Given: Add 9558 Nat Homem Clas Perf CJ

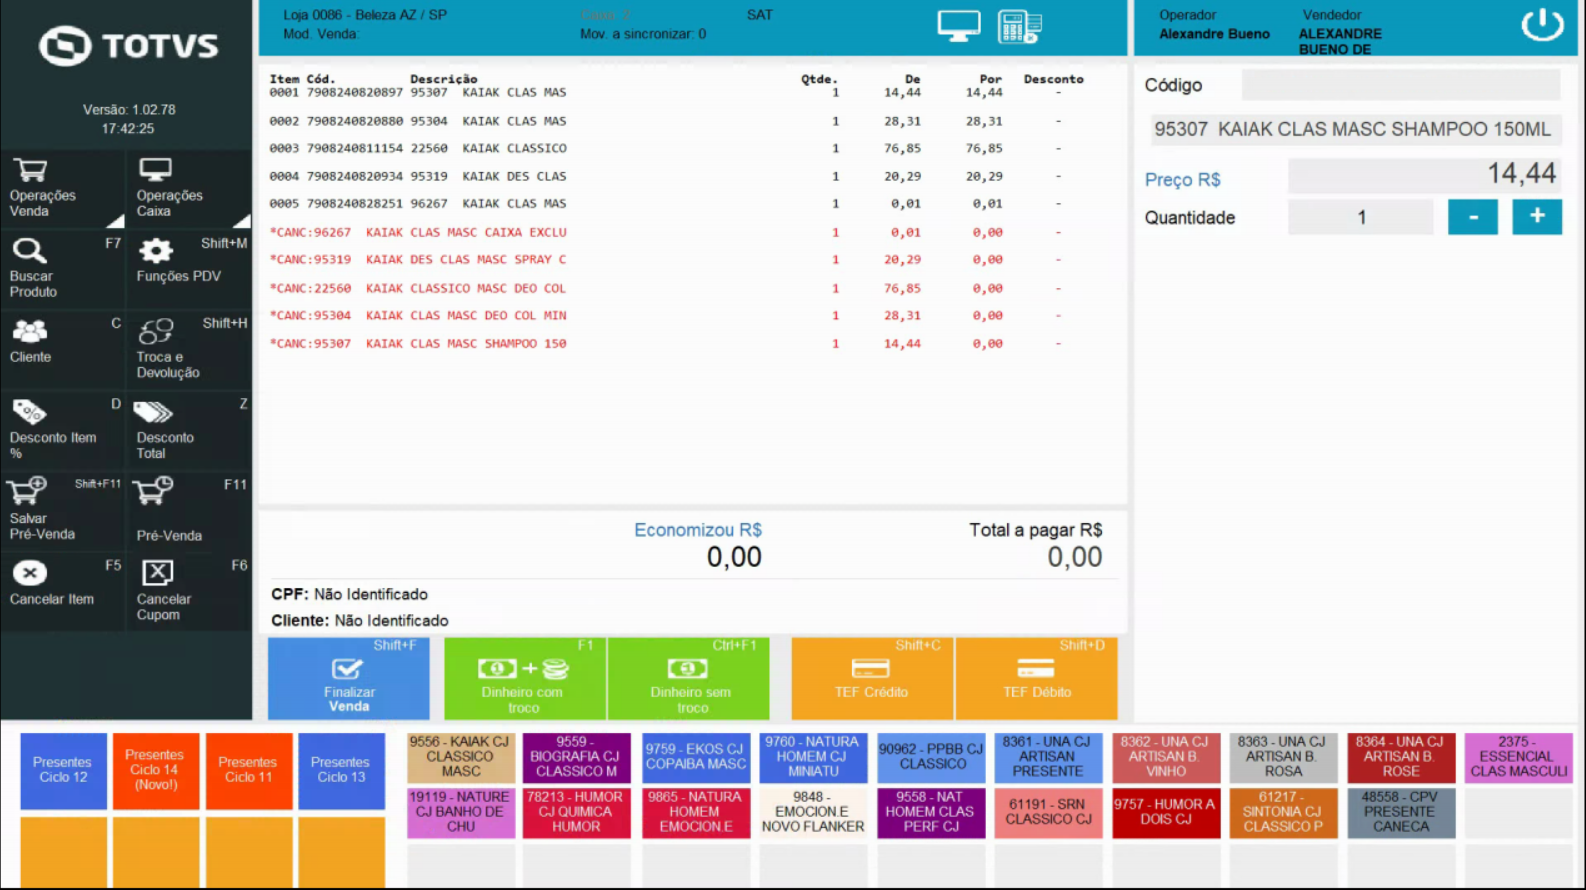Looking at the screenshot, I should click(x=931, y=813).
